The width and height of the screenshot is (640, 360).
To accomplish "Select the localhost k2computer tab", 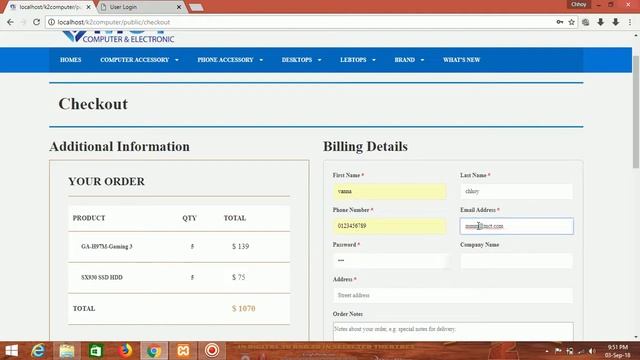I will tap(49, 7).
